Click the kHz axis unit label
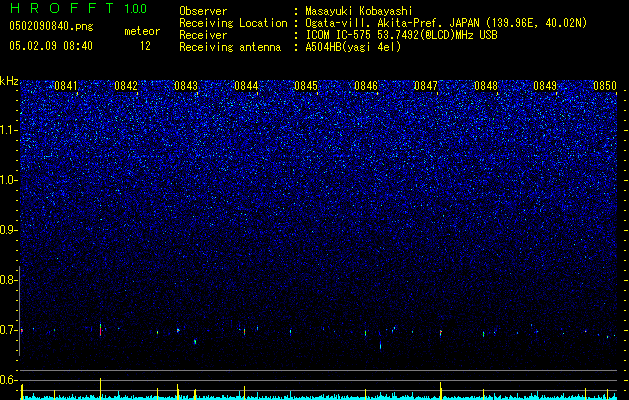The height and width of the screenshot is (400, 629). (x=9, y=81)
